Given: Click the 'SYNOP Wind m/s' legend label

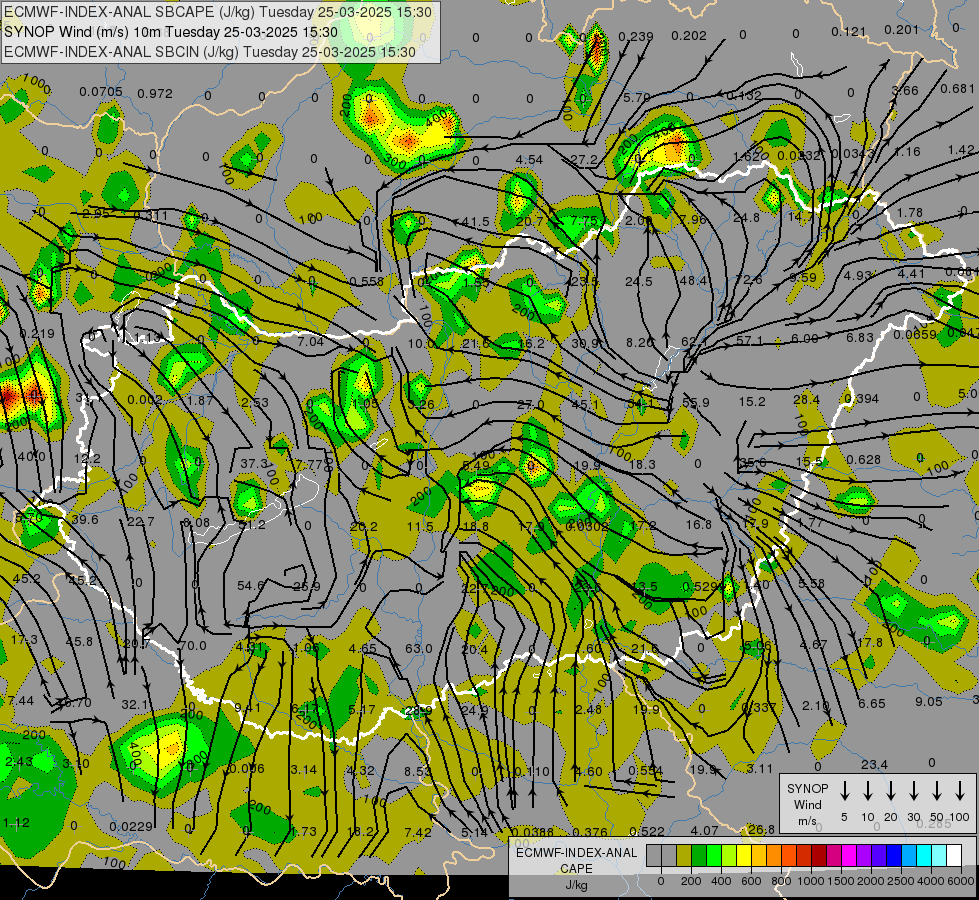Looking at the screenshot, I should coord(807,804).
